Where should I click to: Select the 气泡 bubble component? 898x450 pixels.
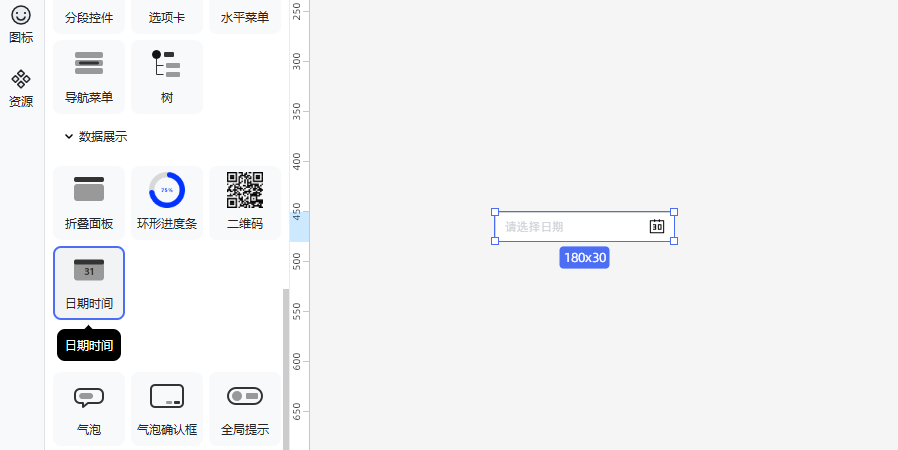pyautogui.click(x=89, y=408)
